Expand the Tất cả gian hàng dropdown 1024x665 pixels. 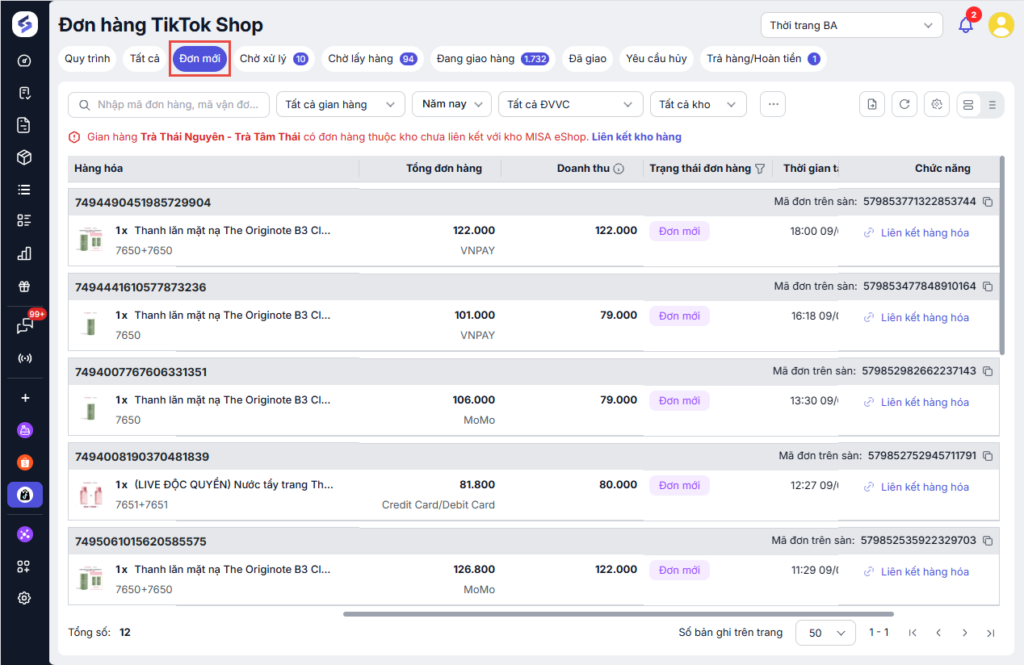pyautogui.click(x=340, y=104)
